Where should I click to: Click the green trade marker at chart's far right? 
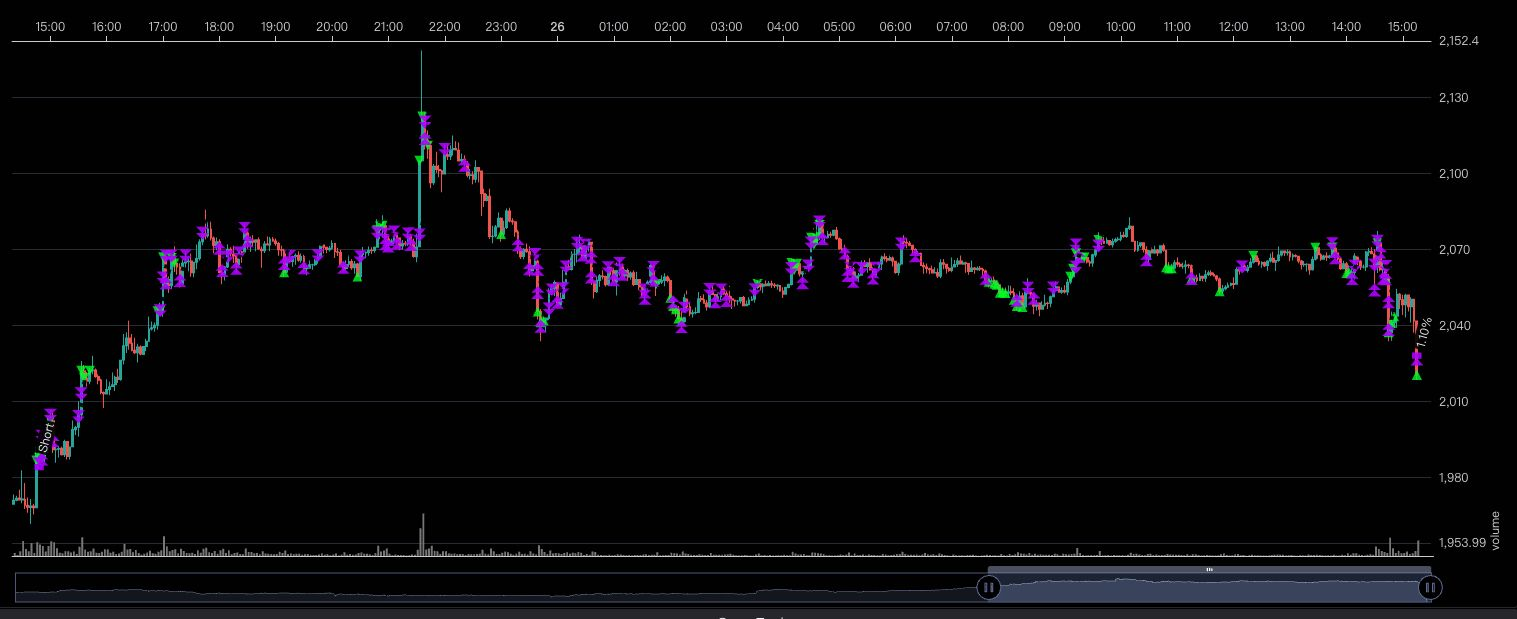point(1417,375)
